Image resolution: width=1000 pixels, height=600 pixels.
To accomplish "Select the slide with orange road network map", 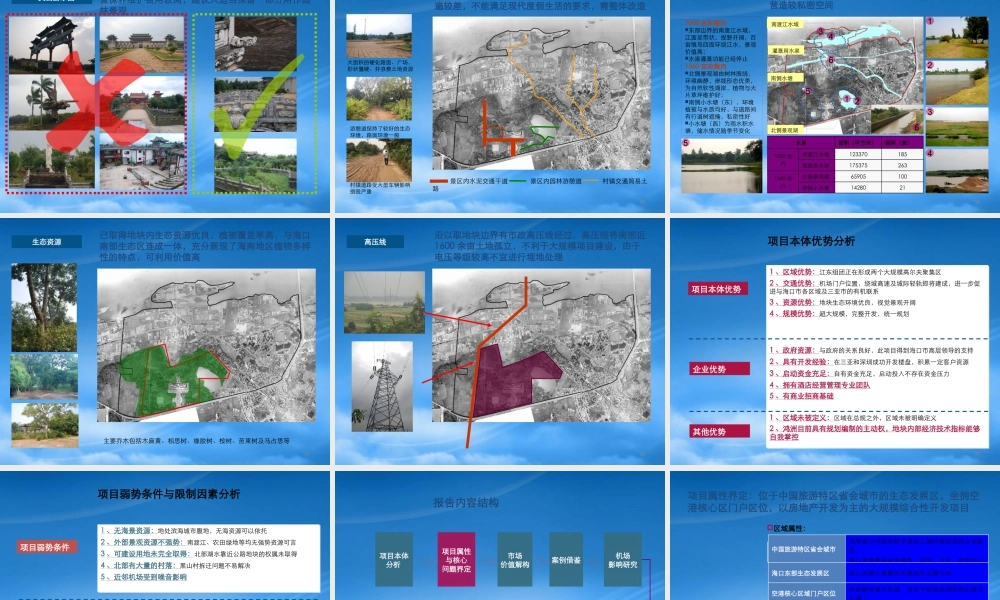I will pos(500,106).
